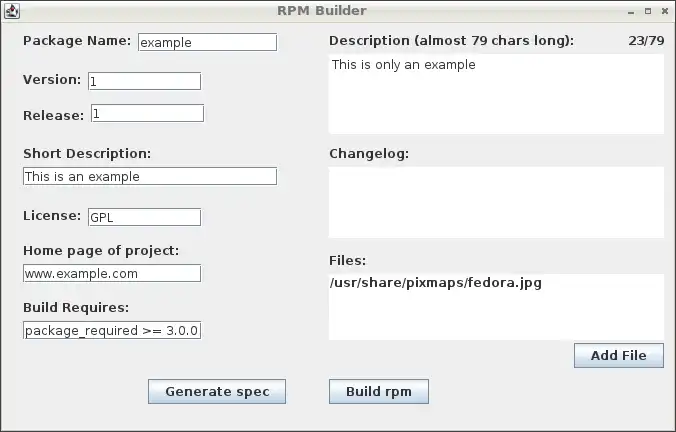
Task: Click the Home page of project label
Action: pyautogui.click(x=101, y=251)
